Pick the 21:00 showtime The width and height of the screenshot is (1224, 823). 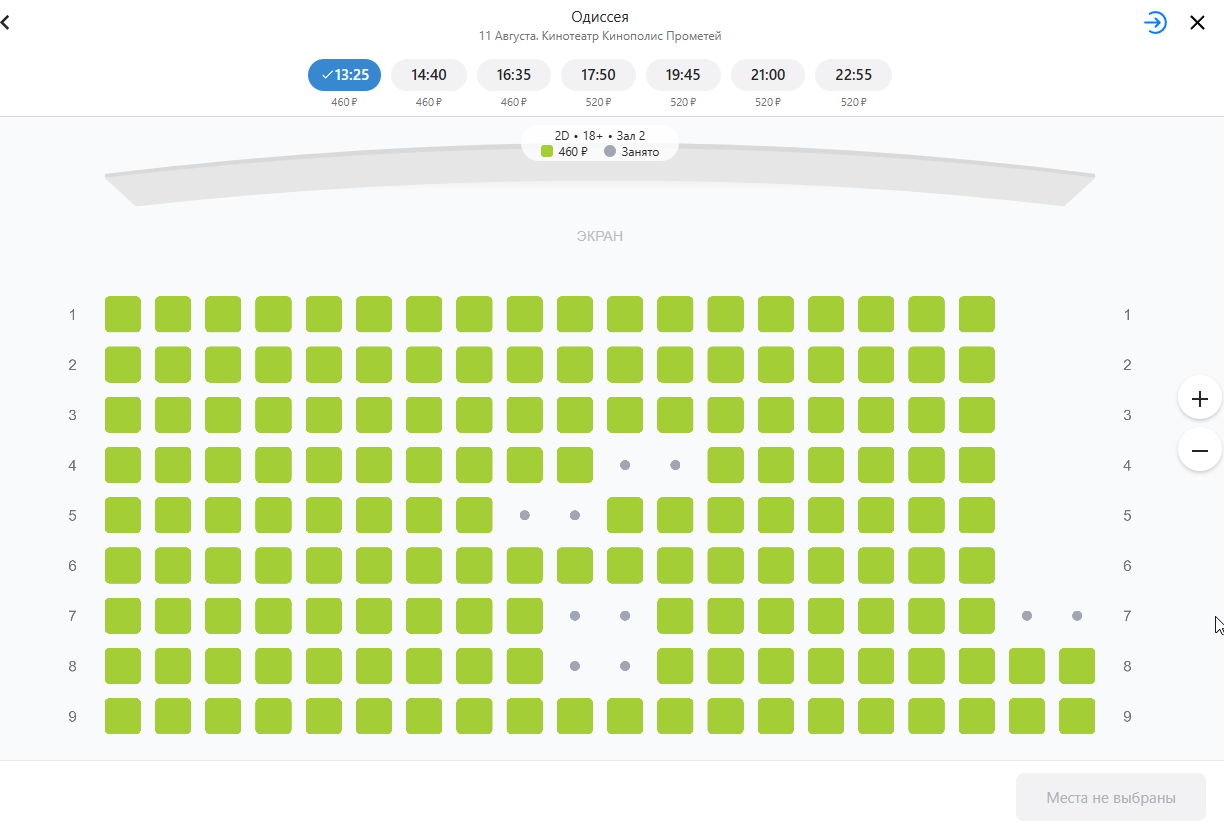pyautogui.click(x=768, y=75)
